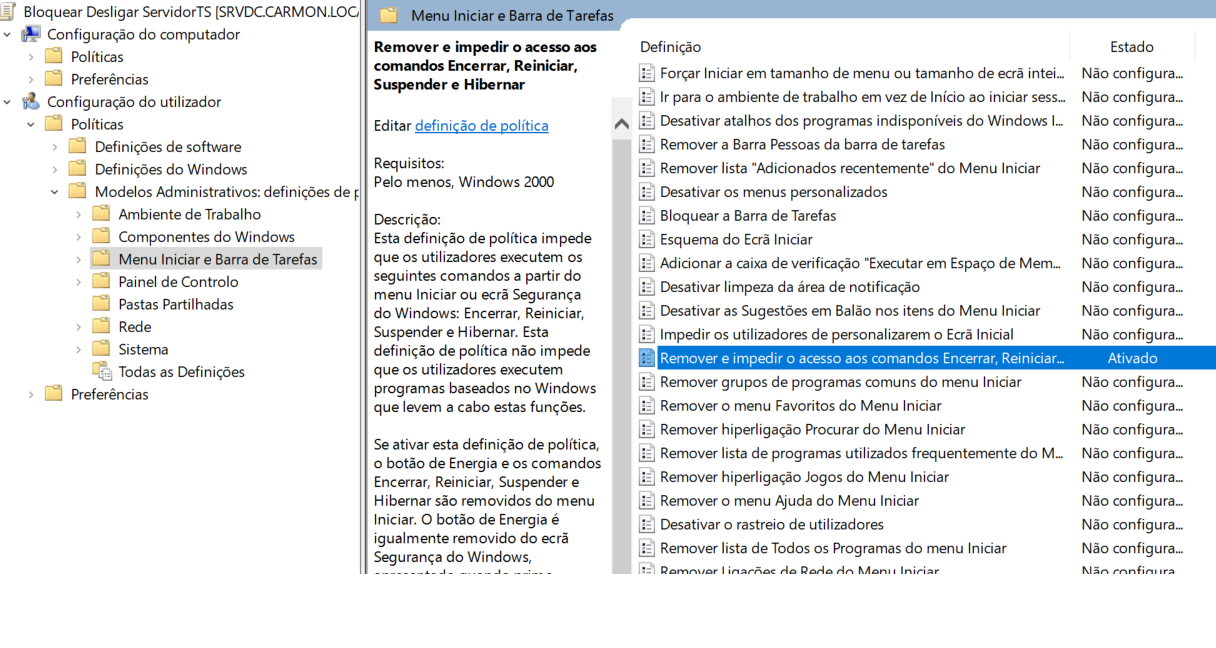Click policy icon for "Remover lista de Todos os Programas"
1216x648 pixels.
point(647,548)
